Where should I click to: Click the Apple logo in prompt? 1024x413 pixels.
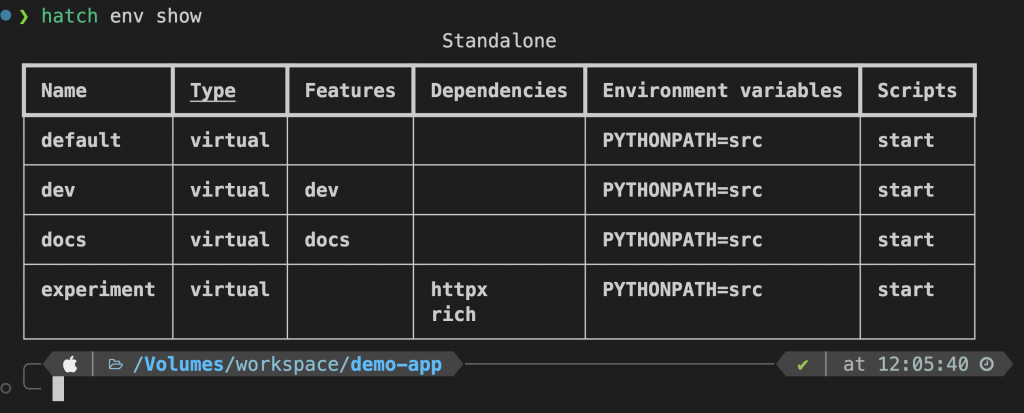tap(69, 364)
